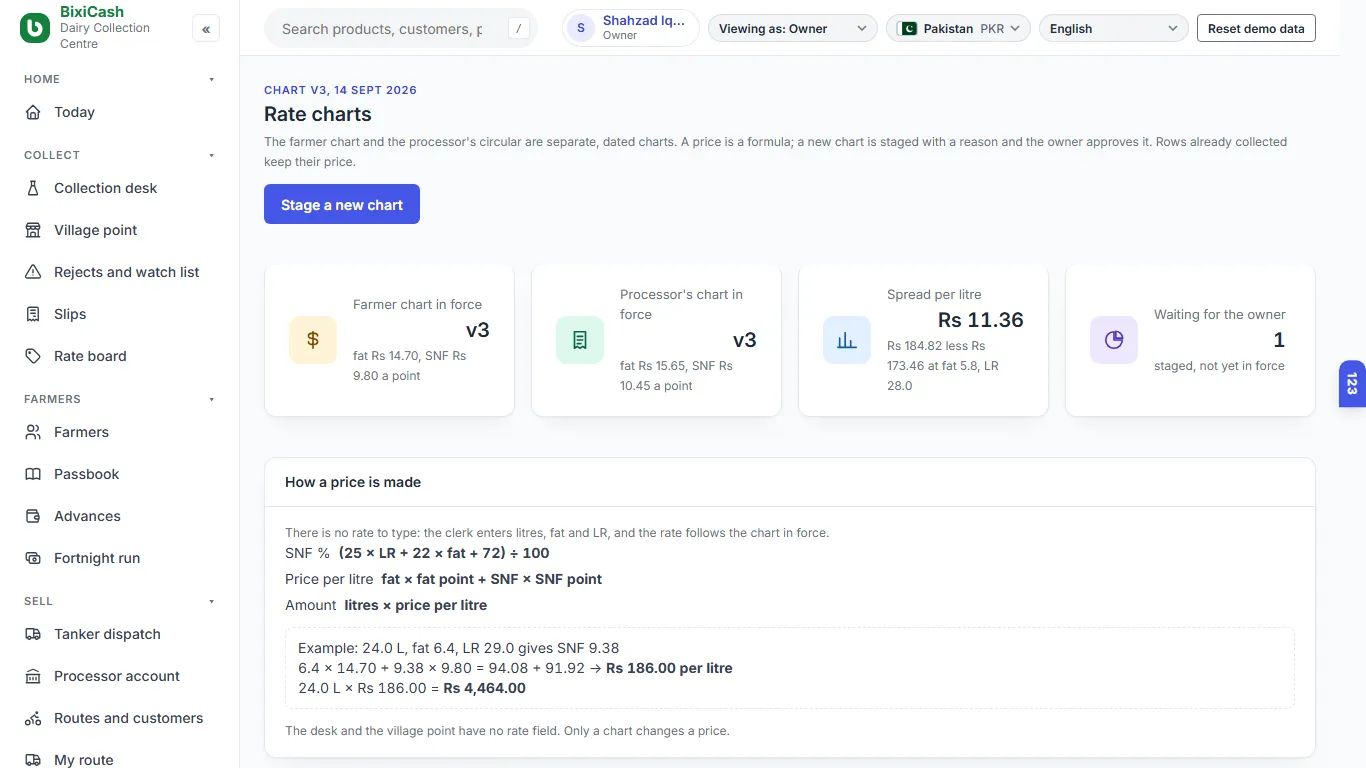Navigate to Tanker dispatch
Image resolution: width=1366 pixels, height=768 pixels.
point(120,634)
